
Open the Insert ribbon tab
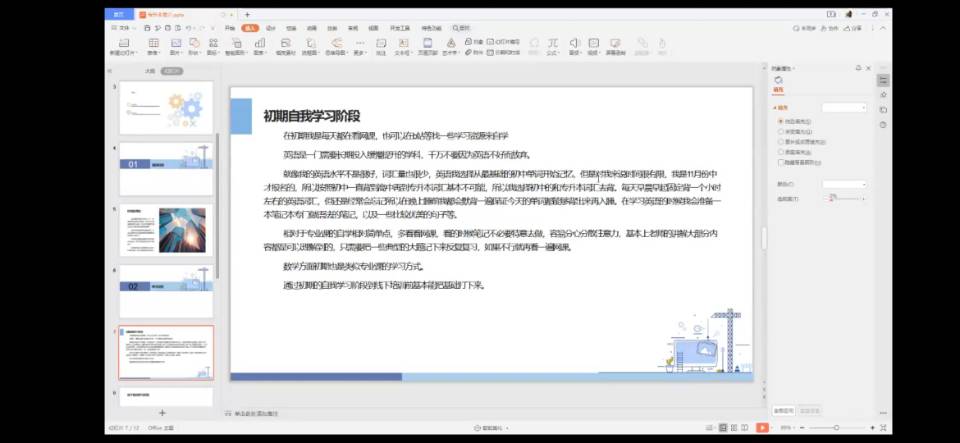(x=251, y=29)
